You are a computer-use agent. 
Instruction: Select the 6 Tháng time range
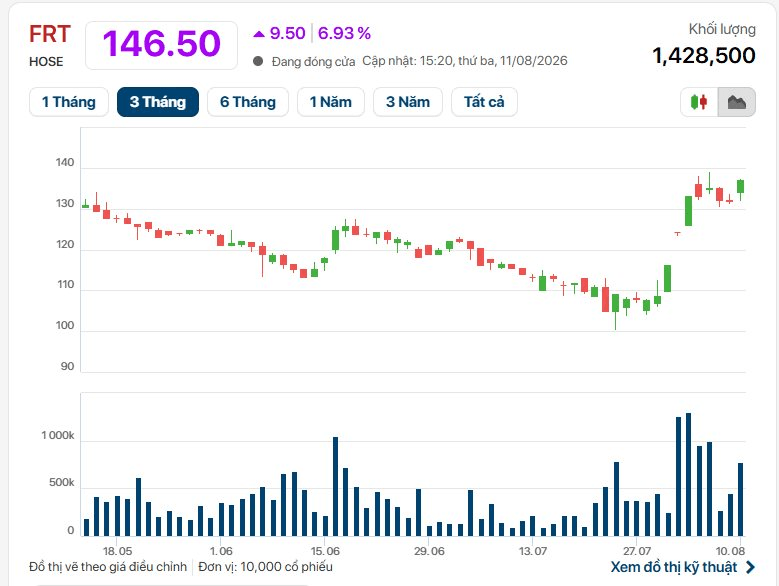click(x=248, y=102)
